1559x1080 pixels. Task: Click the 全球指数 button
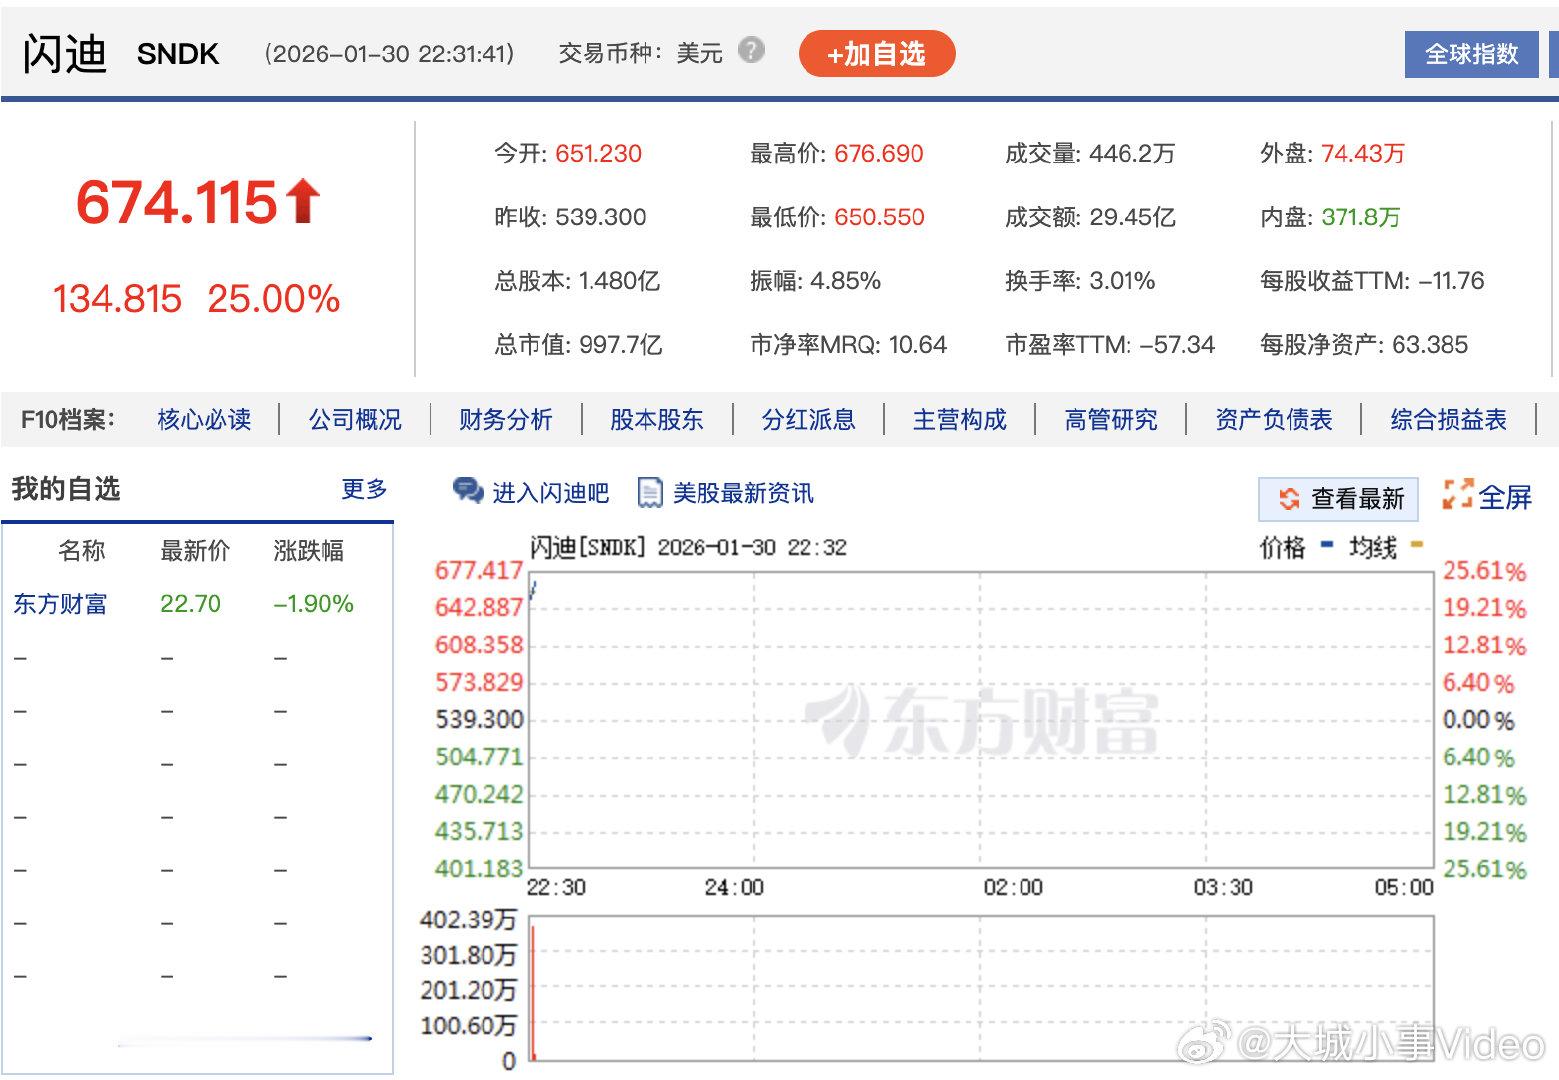(x=1470, y=54)
